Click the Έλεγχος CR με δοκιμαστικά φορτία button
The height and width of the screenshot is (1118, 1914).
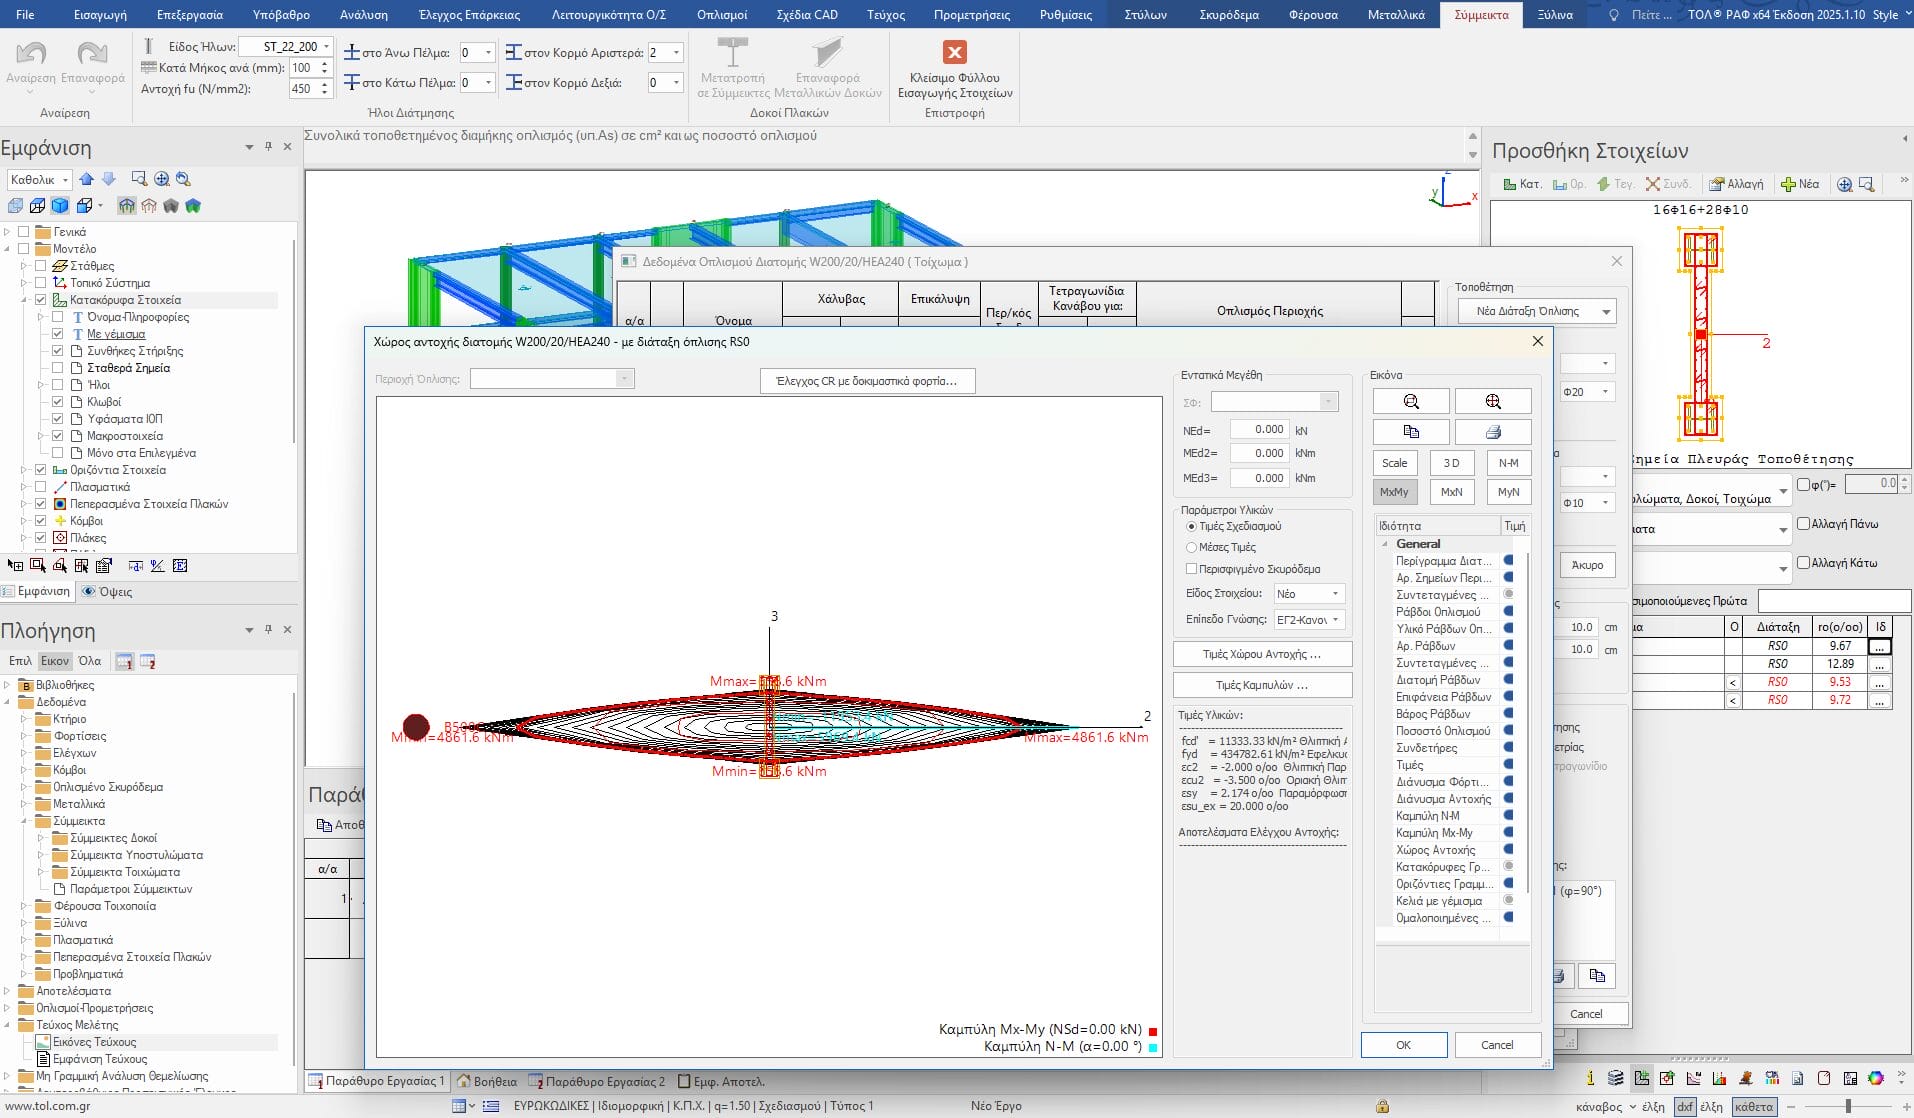866,381
